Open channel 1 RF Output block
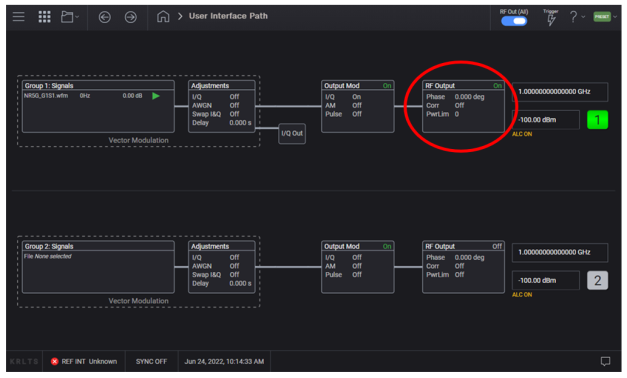Viewport: 627px width, 378px height. (x=463, y=106)
